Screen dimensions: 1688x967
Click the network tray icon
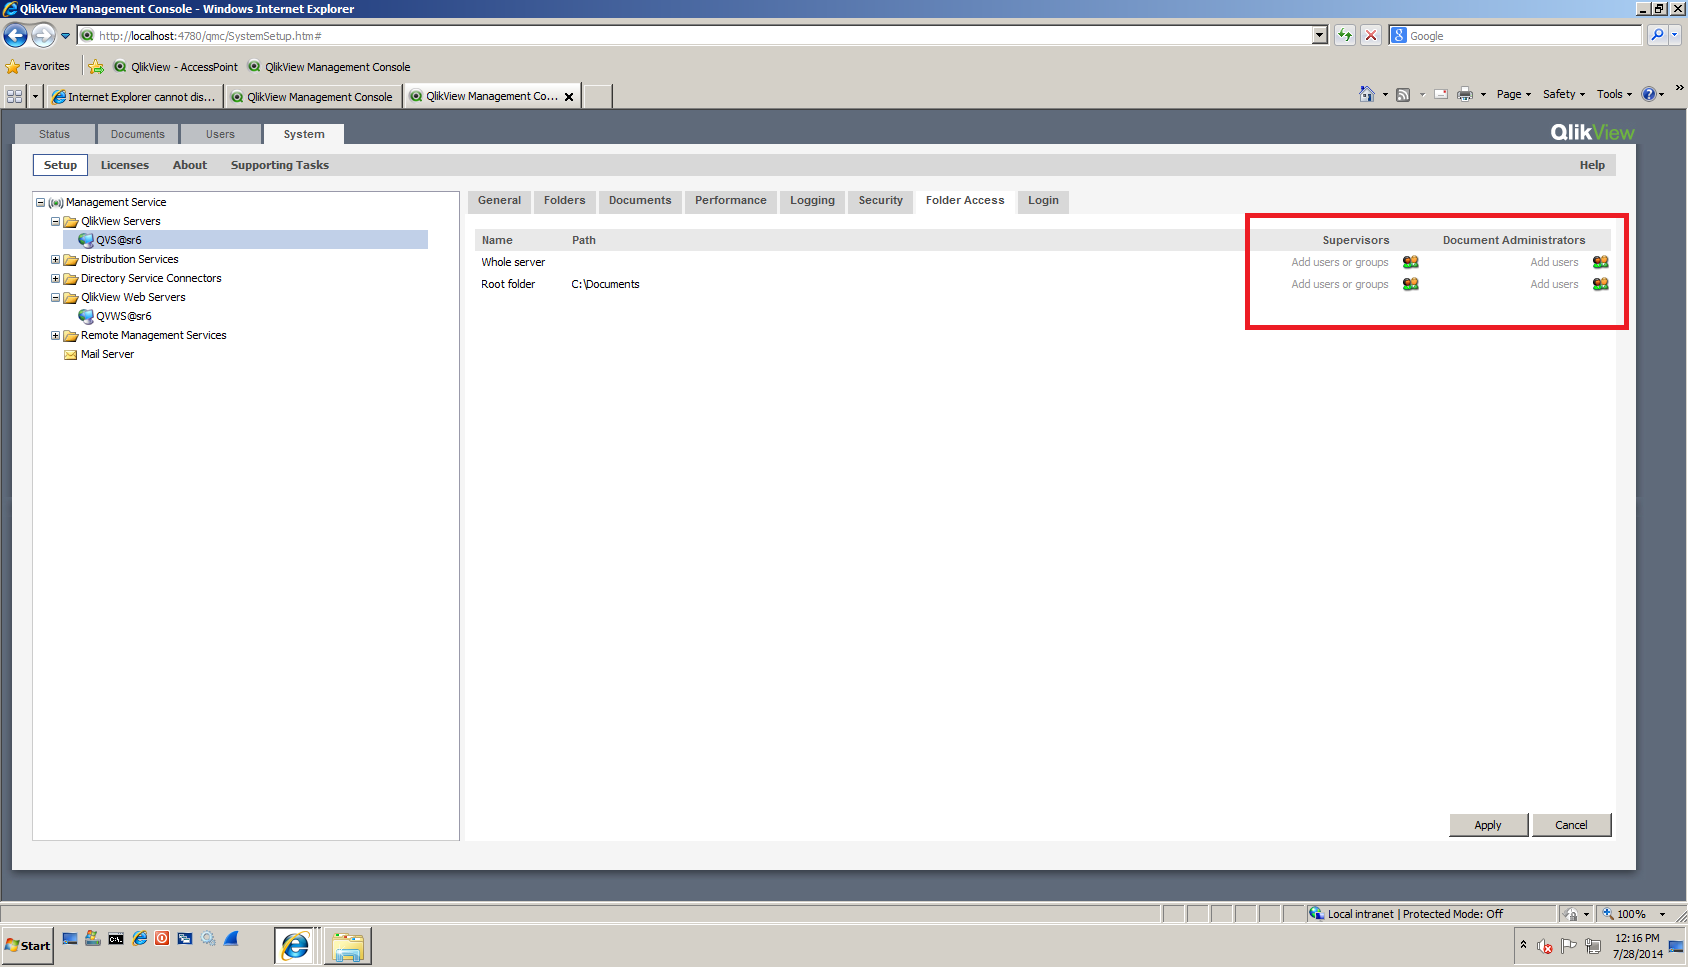[1593, 945]
